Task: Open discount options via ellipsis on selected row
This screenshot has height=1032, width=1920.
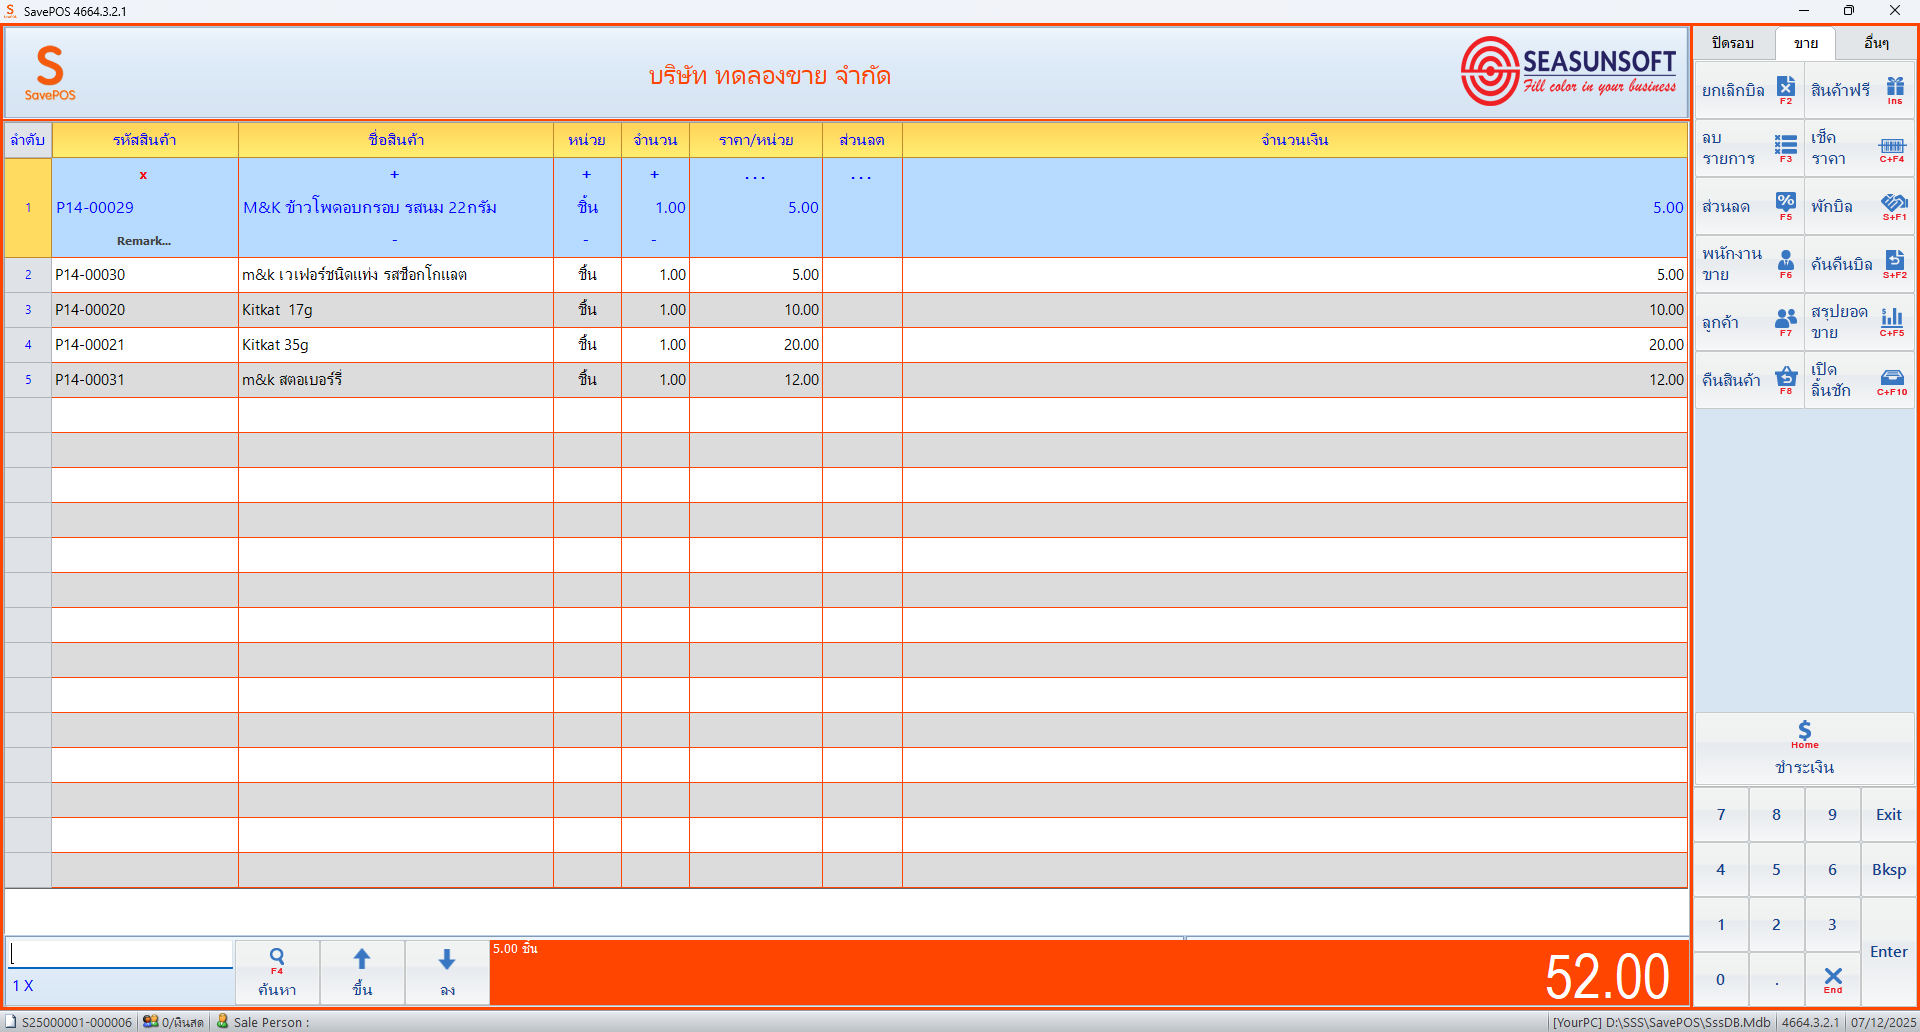Action: pos(861,176)
